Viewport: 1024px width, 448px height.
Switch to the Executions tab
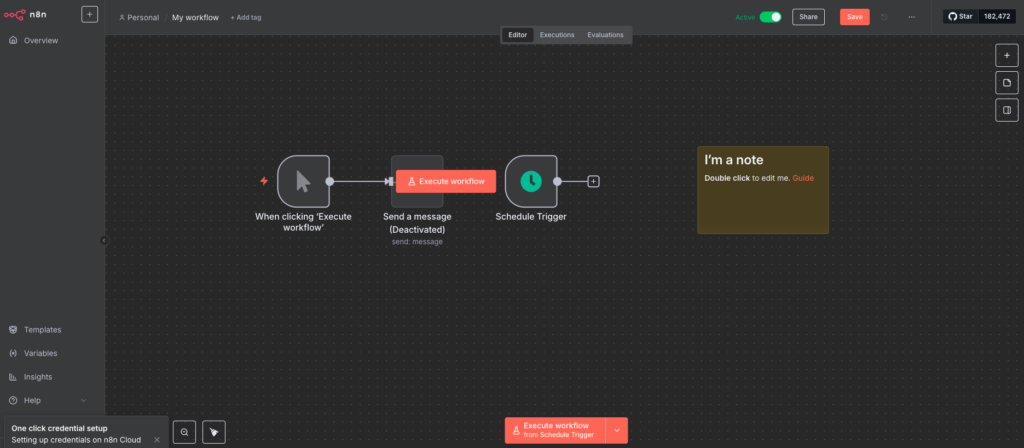[557, 35]
